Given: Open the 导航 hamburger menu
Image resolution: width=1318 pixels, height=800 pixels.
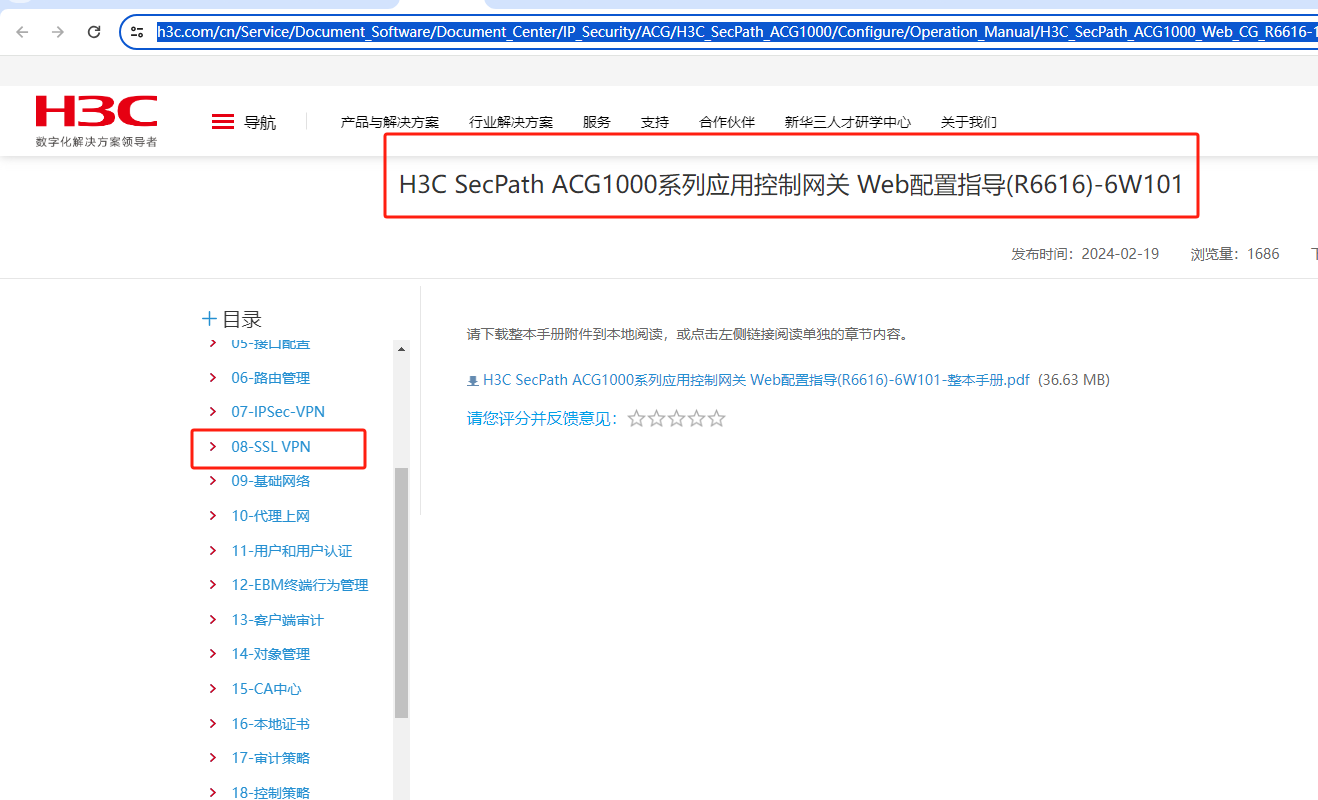Looking at the screenshot, I should point(243,122).
